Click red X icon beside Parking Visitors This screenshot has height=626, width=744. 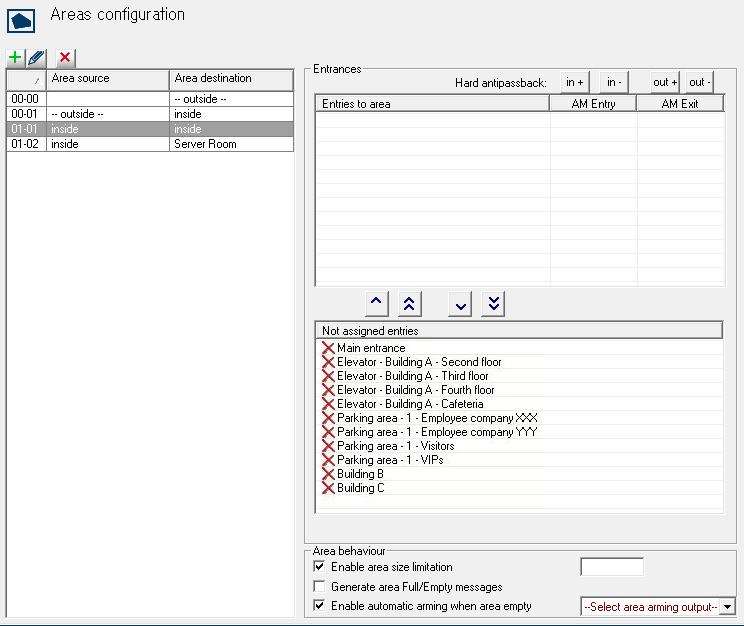[328, 446]
